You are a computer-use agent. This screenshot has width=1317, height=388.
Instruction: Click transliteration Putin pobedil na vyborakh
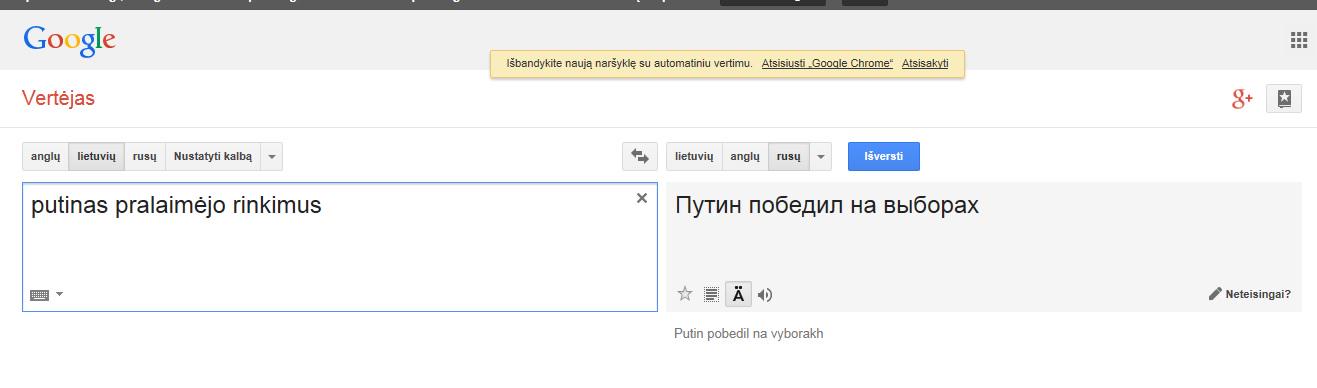click(x=749, y=334)
